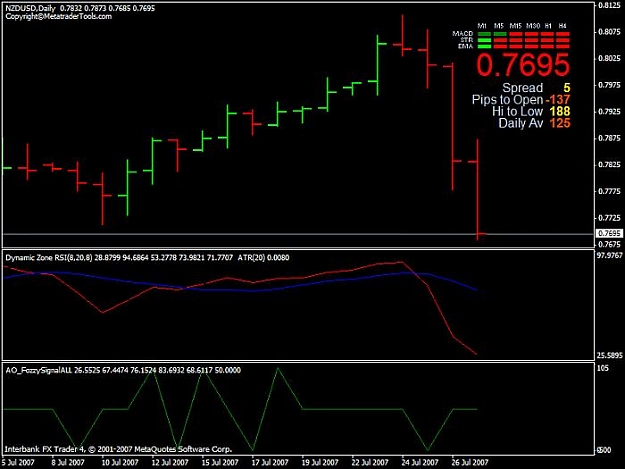This screenshot has height=469, width=625.
Task: Select the M1 timeframe column header
Action: coord(482,26)
